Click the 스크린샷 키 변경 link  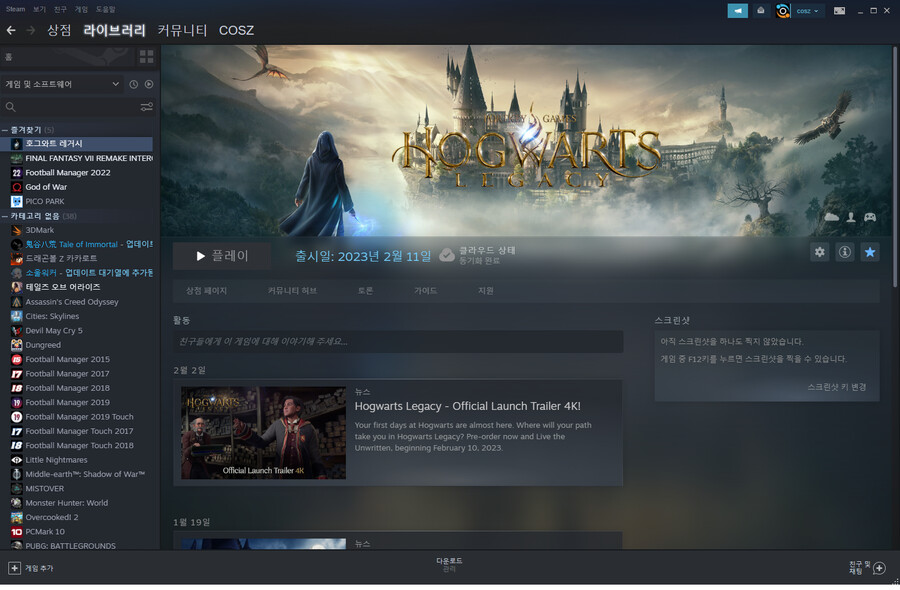(x=837, y=387)
